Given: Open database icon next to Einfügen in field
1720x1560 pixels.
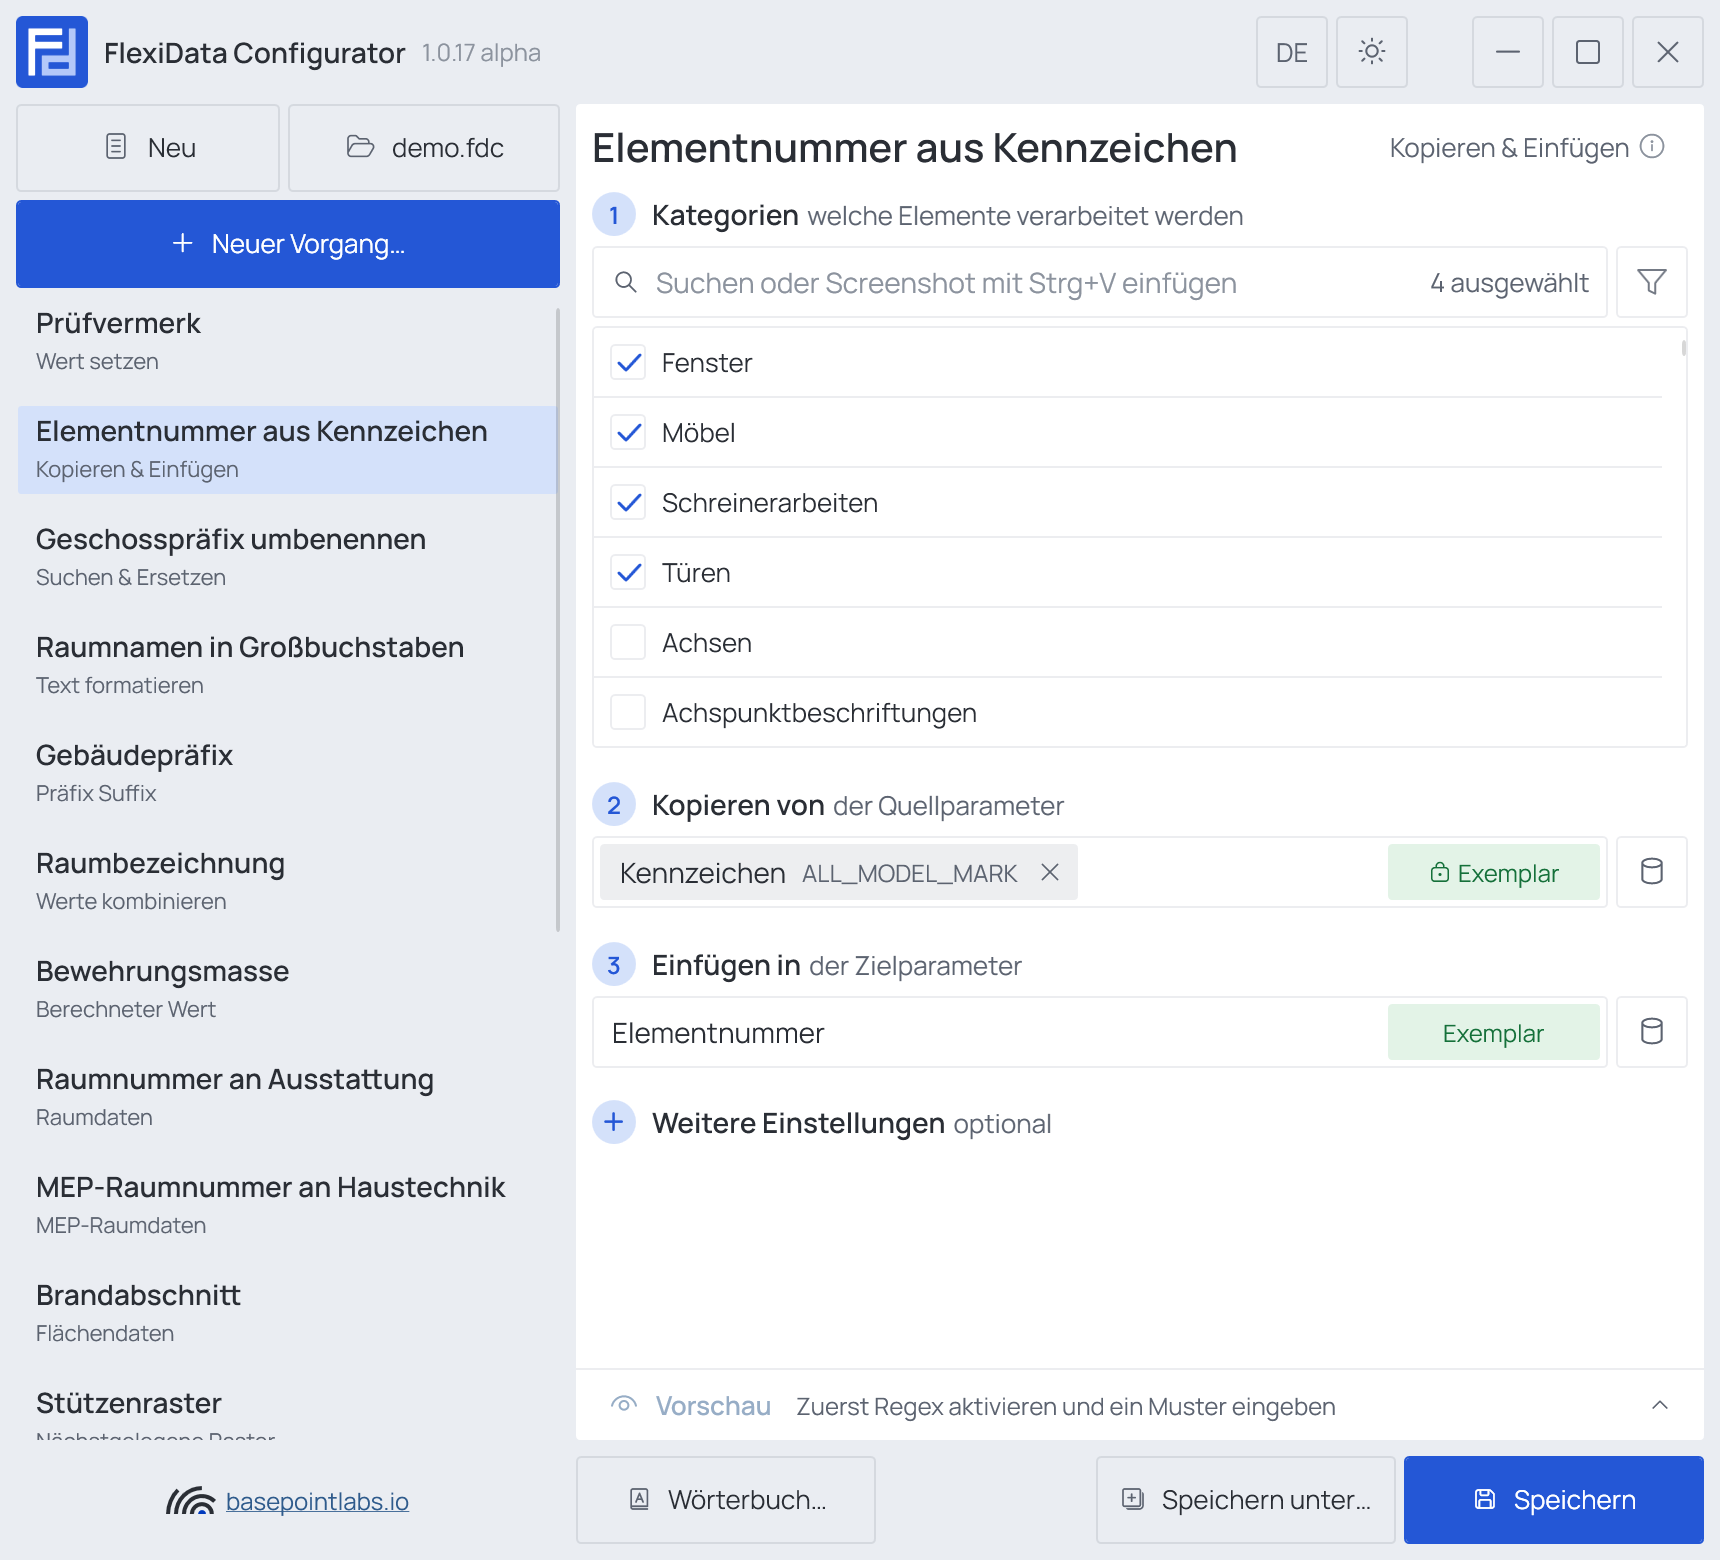Looking at the screenshot, I should pos(1652,1032).
